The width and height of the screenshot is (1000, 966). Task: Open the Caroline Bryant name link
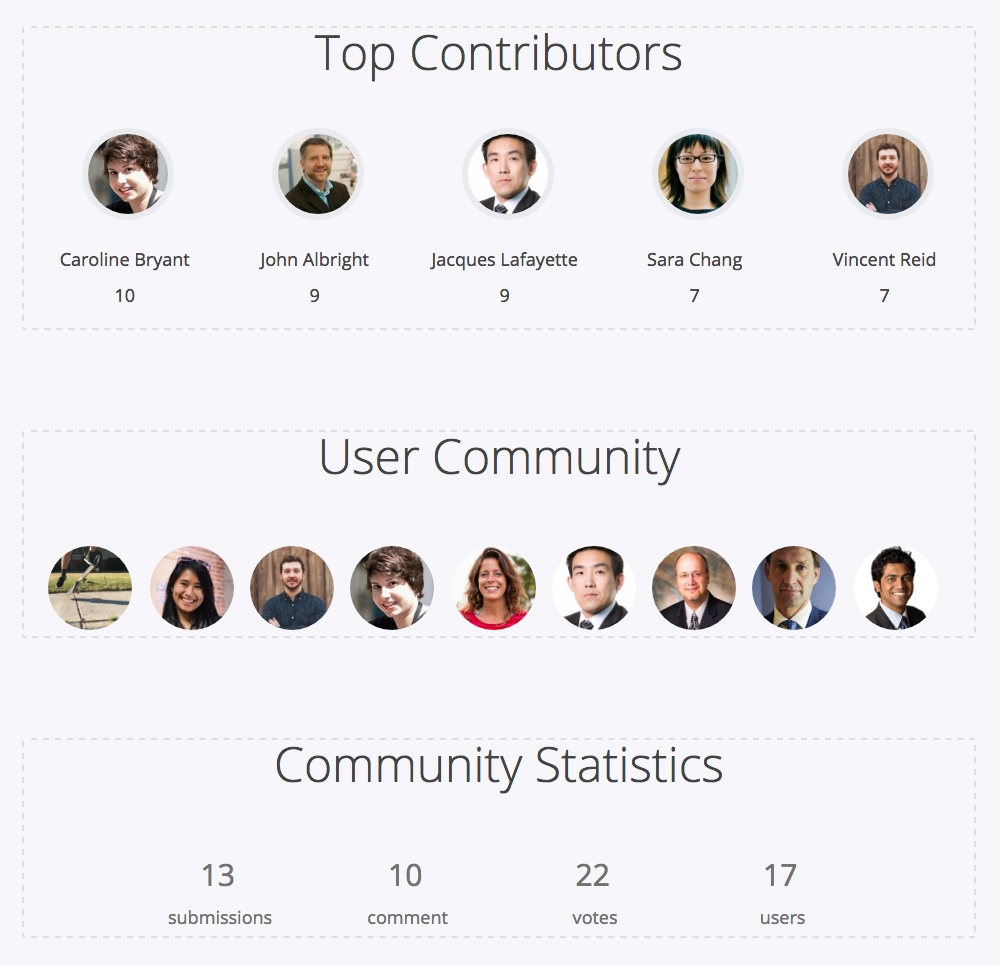[x=124, y=260]
